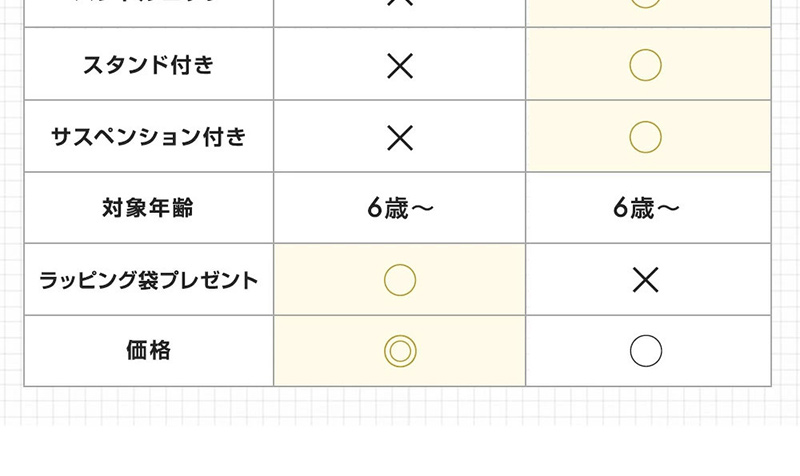This screenshot has width=800, height=476.
Task: Select the circle mark in the スタンド付き row
Action: coord(646,66)
